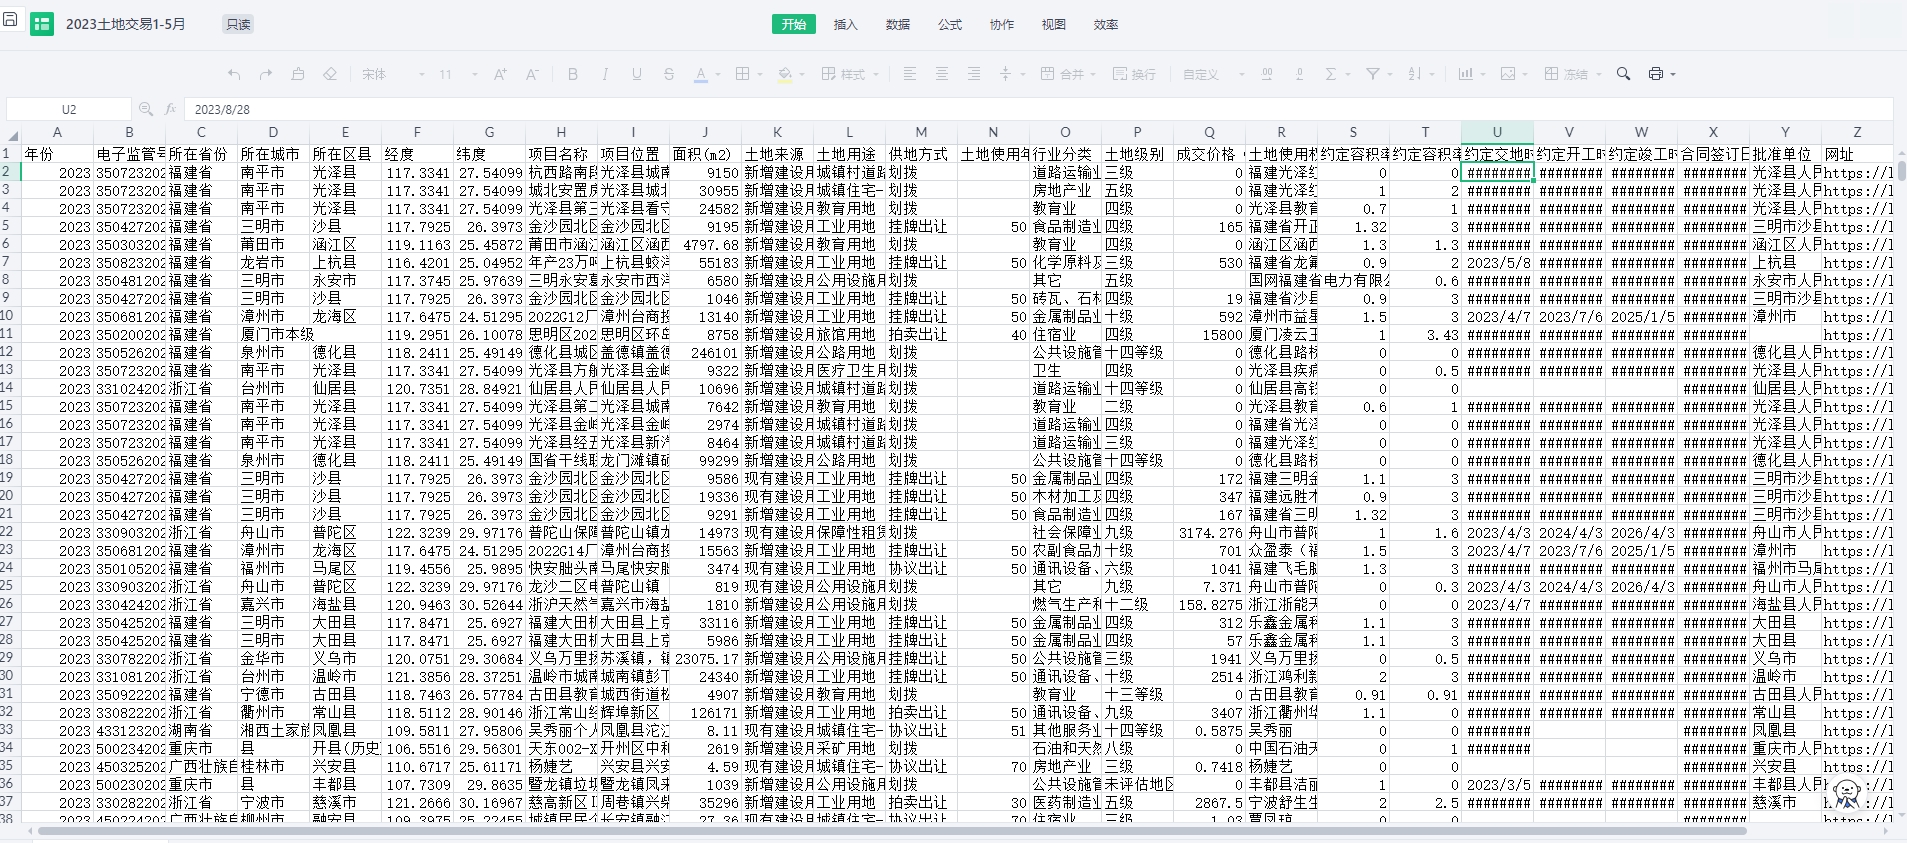Screen dimensions: 1907x843
Task: Click the redo arrow icon
Action: 266,74
